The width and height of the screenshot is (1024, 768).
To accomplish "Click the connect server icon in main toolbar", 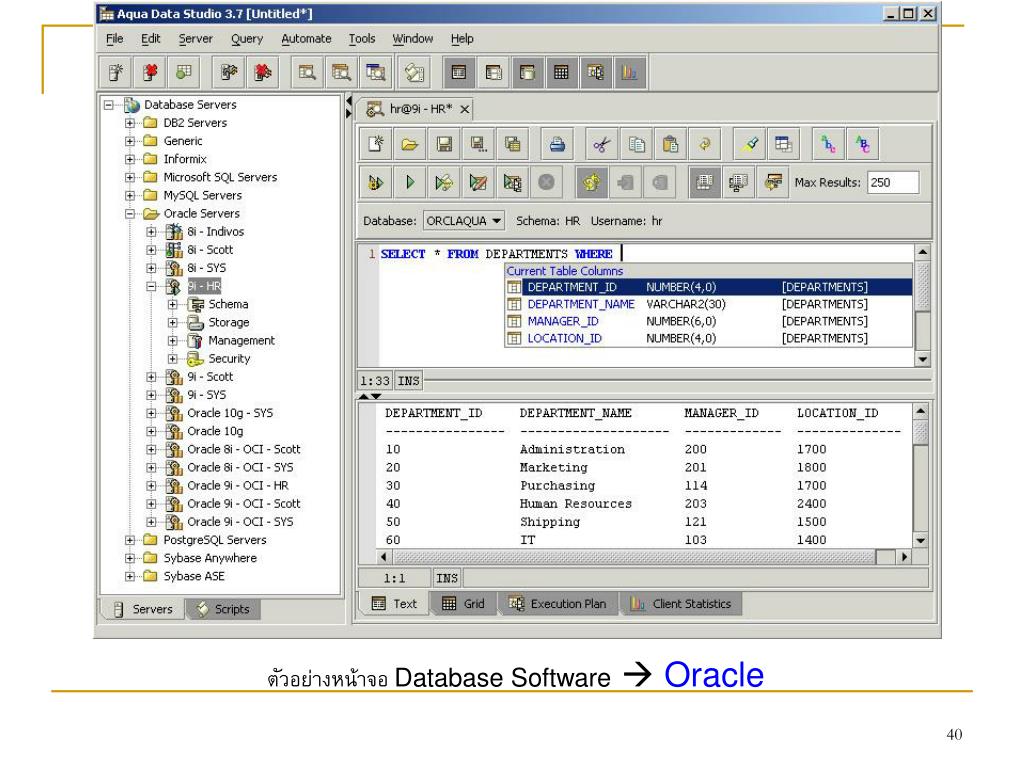I will pos(229,72).
